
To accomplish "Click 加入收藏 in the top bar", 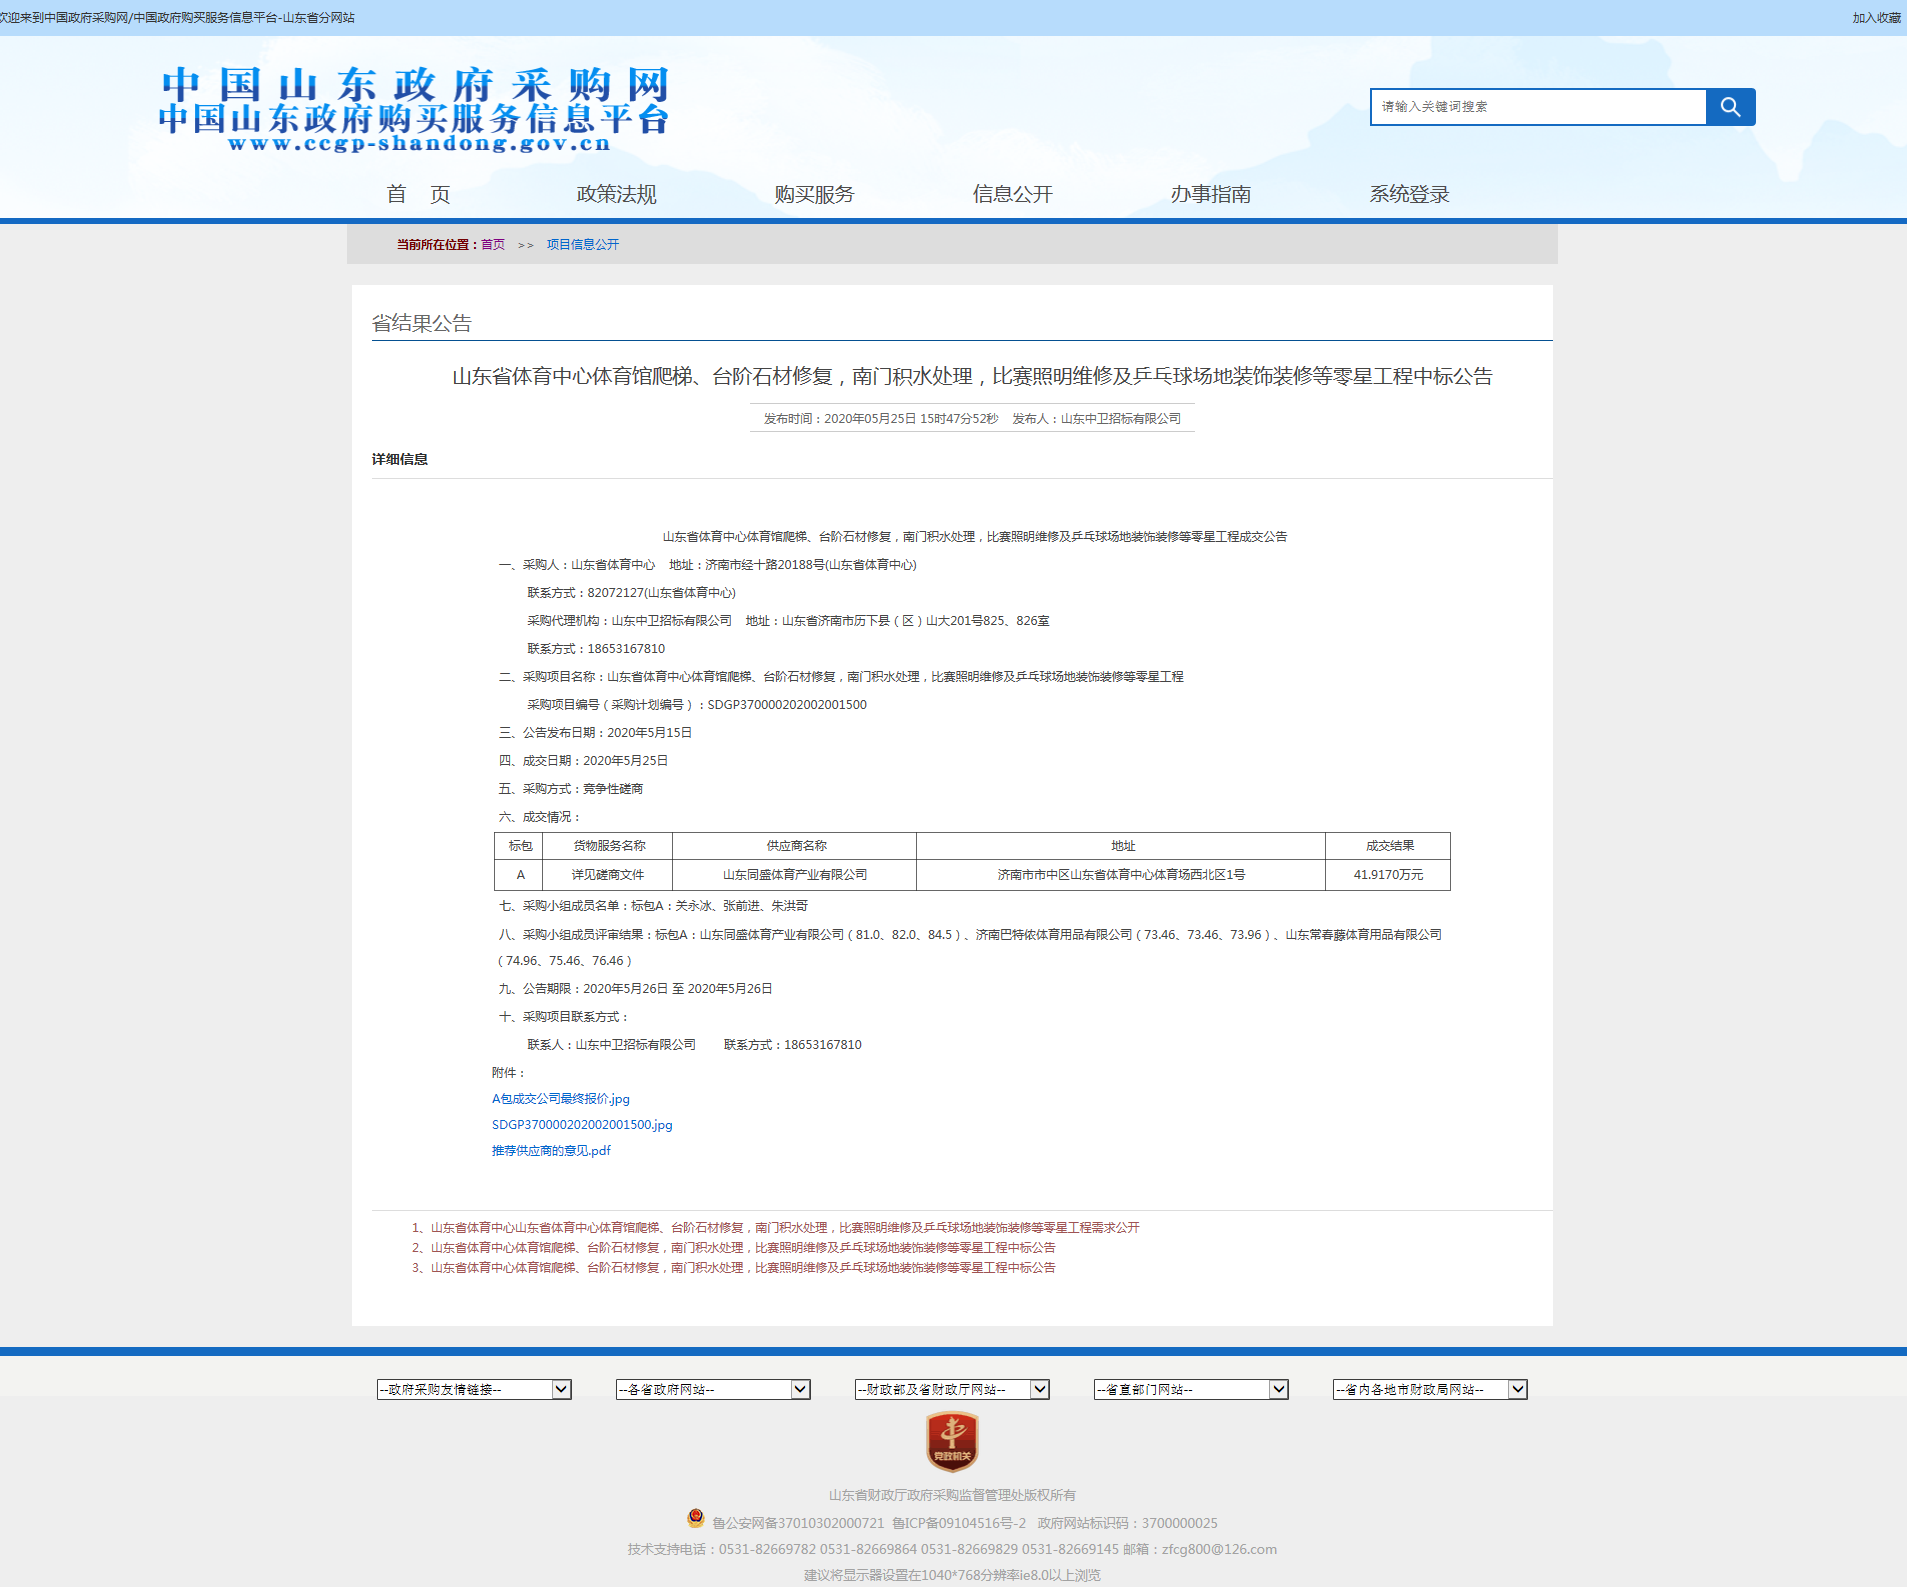I will pos(1875,18).
